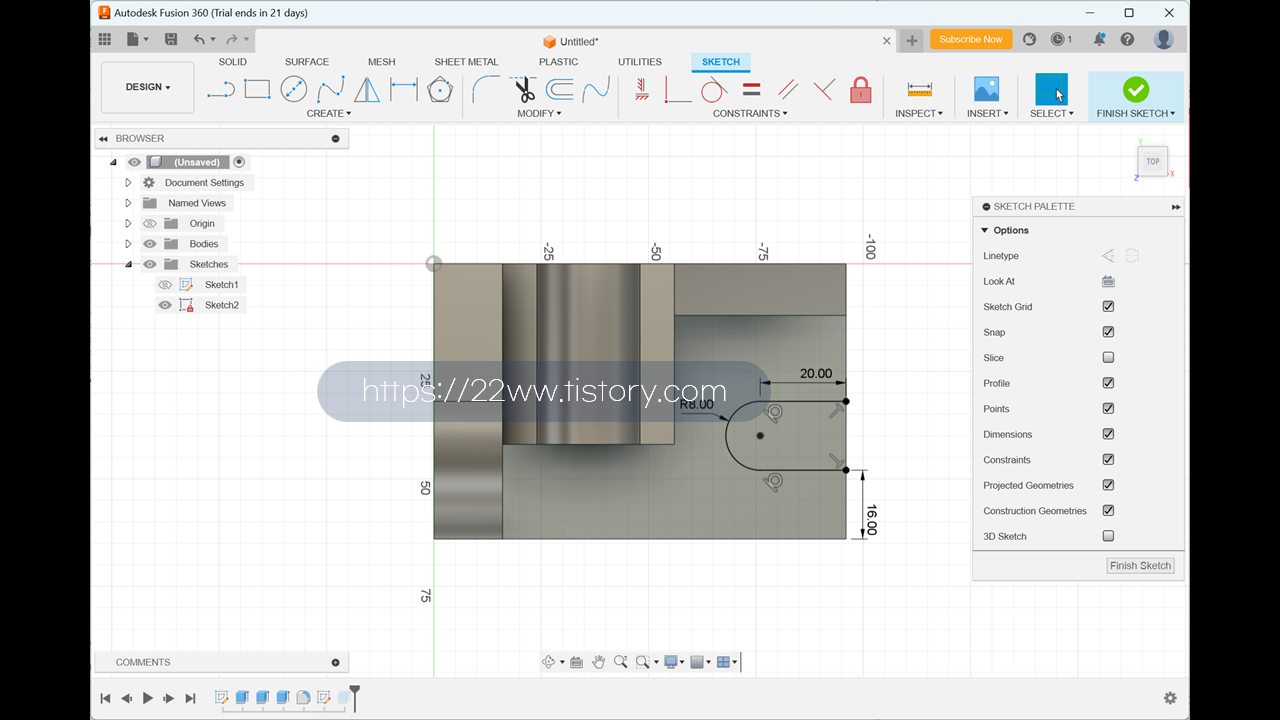Switch to the SHEET METAL tab
The height and width of the screenshot is (720, 1280).
click(466, 62)
